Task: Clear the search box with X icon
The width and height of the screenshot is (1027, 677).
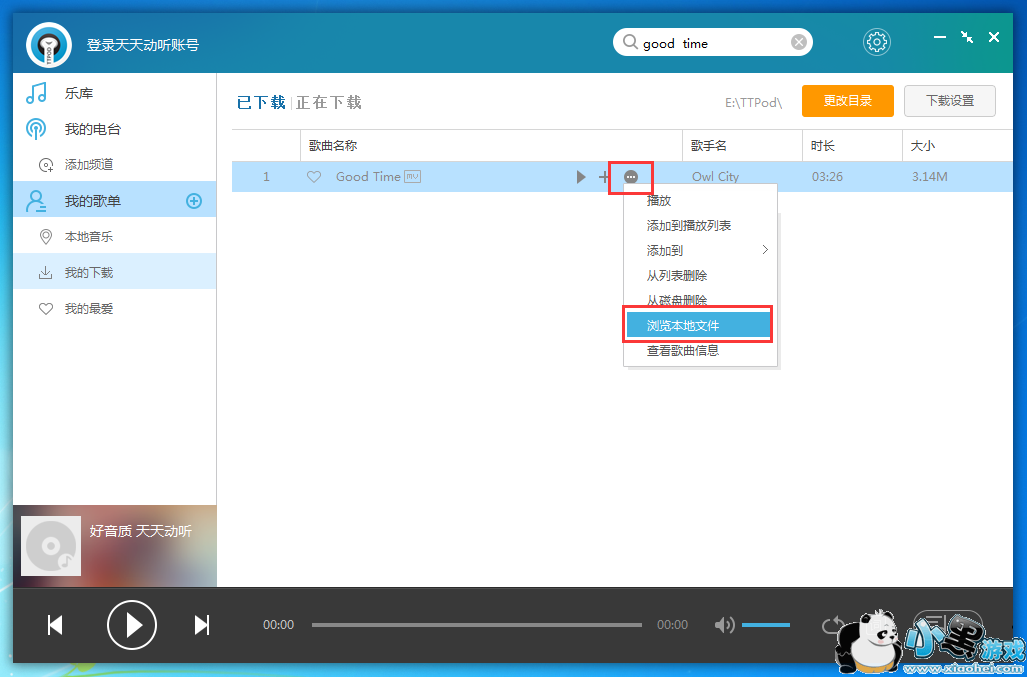Action: pyautogui.click(x=798, y=43)
